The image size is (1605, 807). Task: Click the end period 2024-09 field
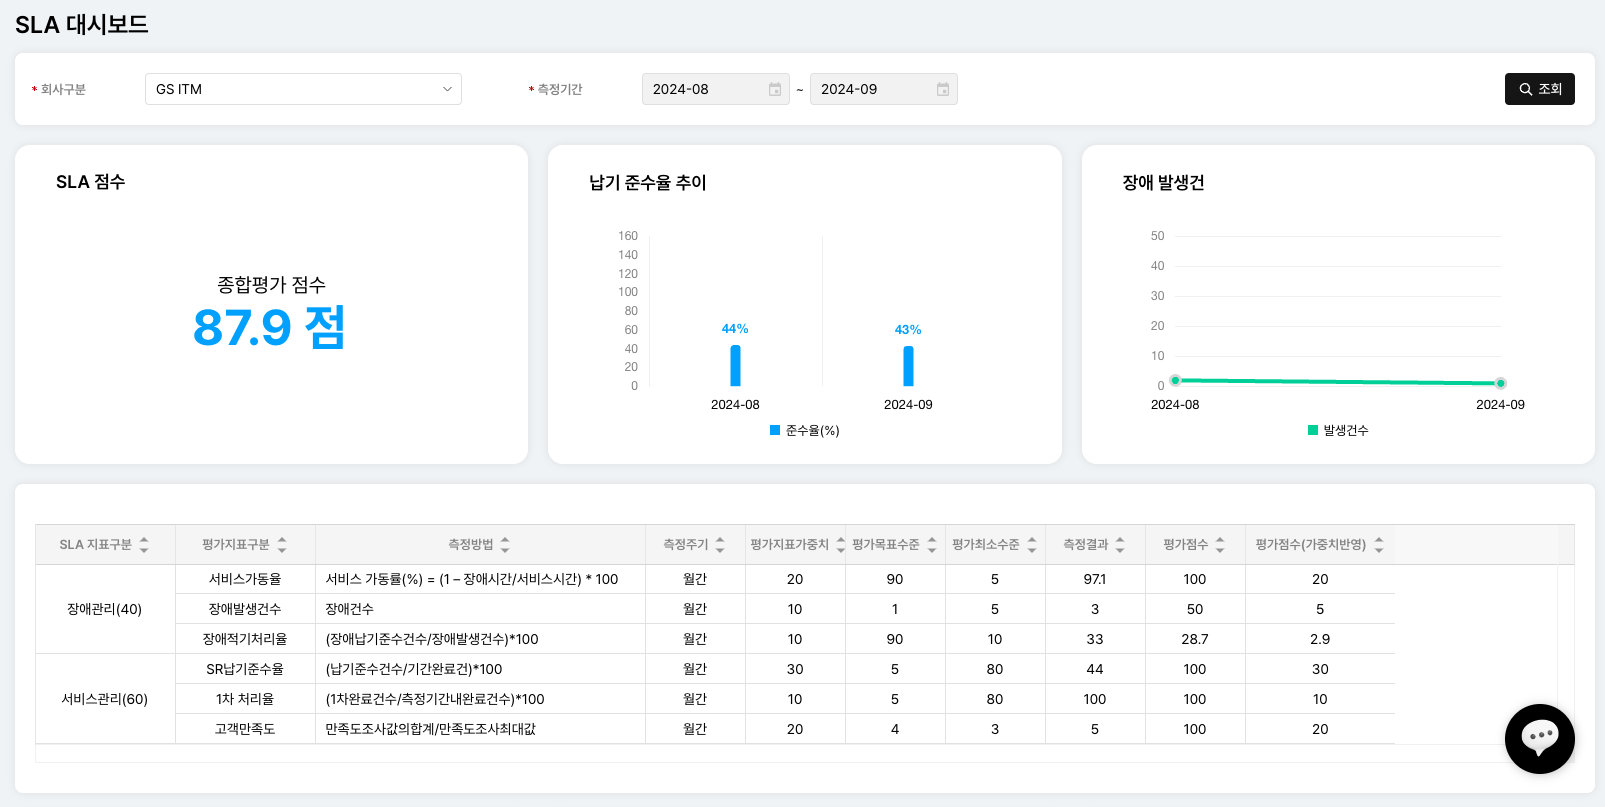tap(874, 89)
